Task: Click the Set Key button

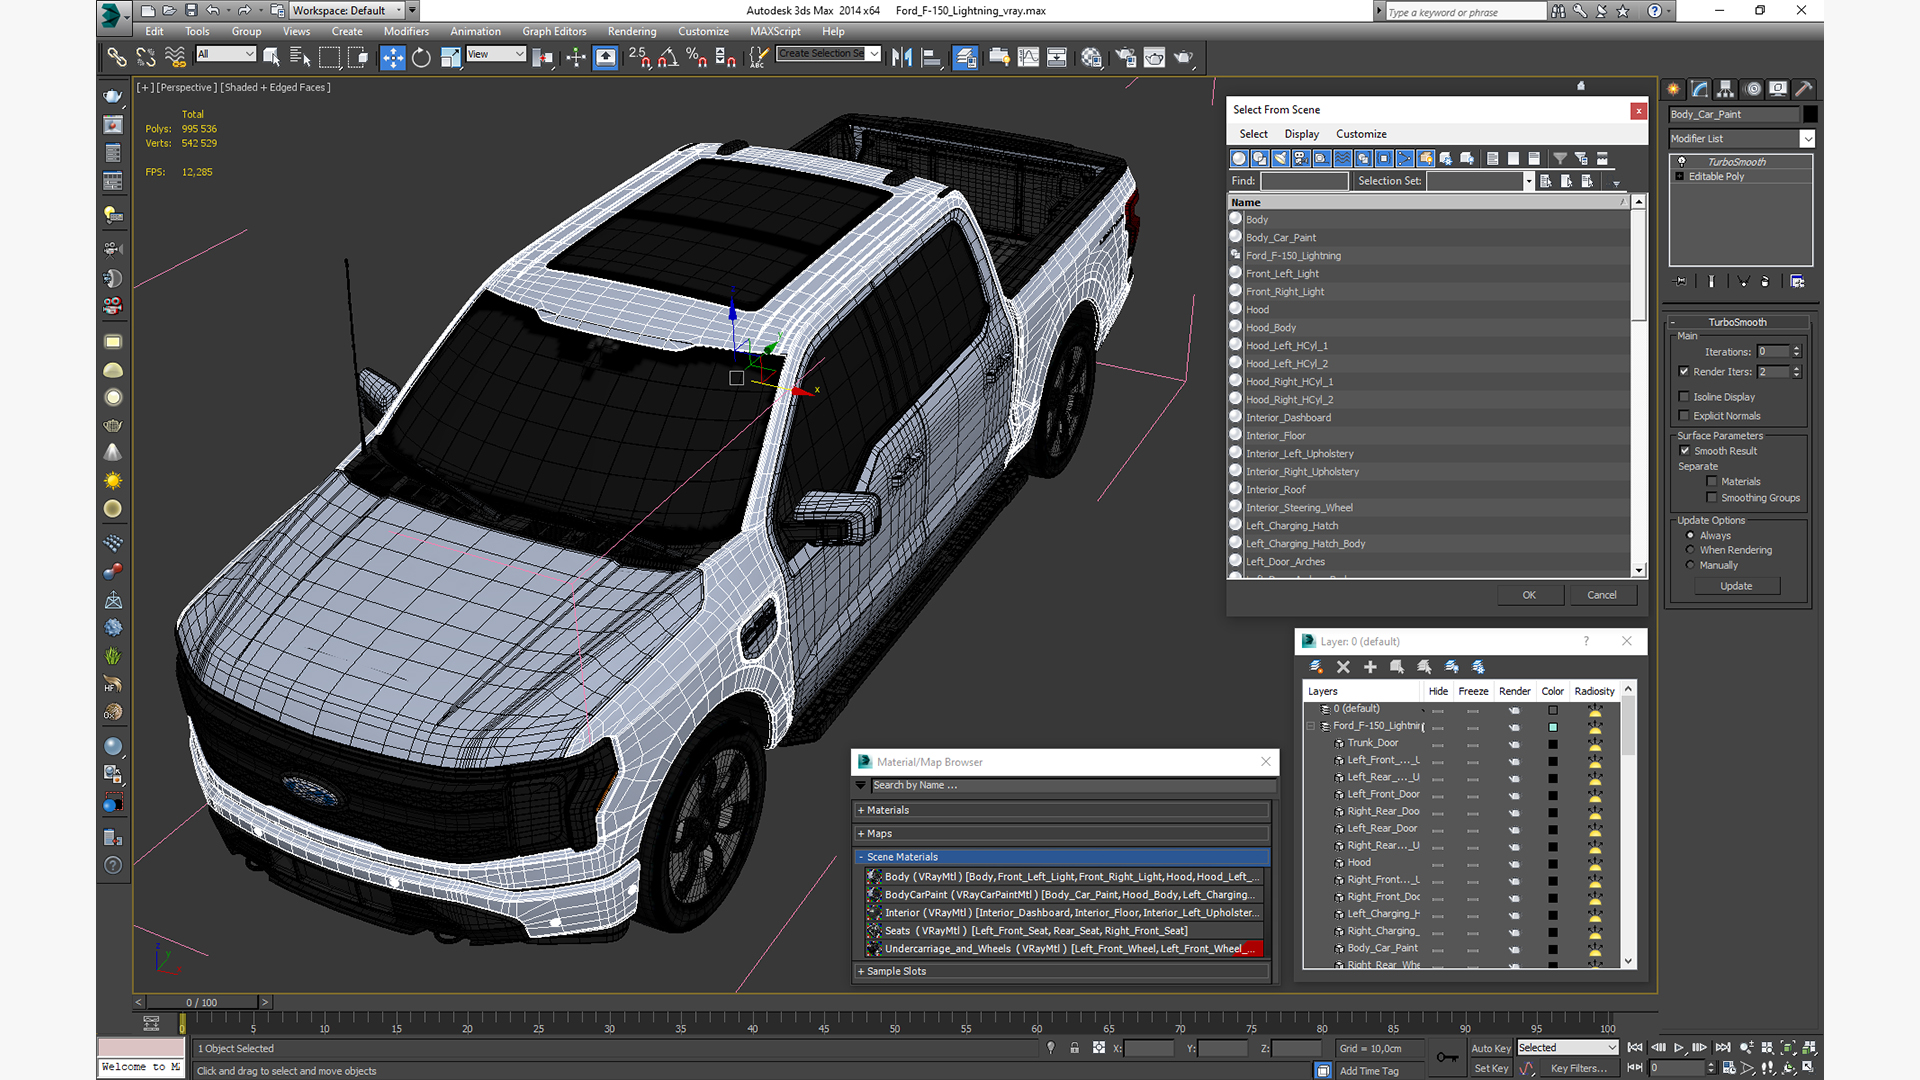Action: 1490,1068
